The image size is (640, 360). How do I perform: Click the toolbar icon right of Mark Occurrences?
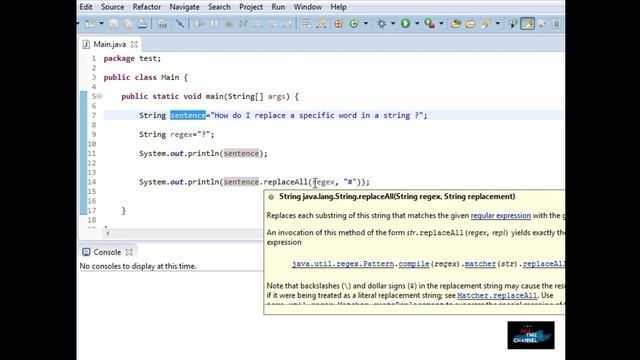[542, 24]
